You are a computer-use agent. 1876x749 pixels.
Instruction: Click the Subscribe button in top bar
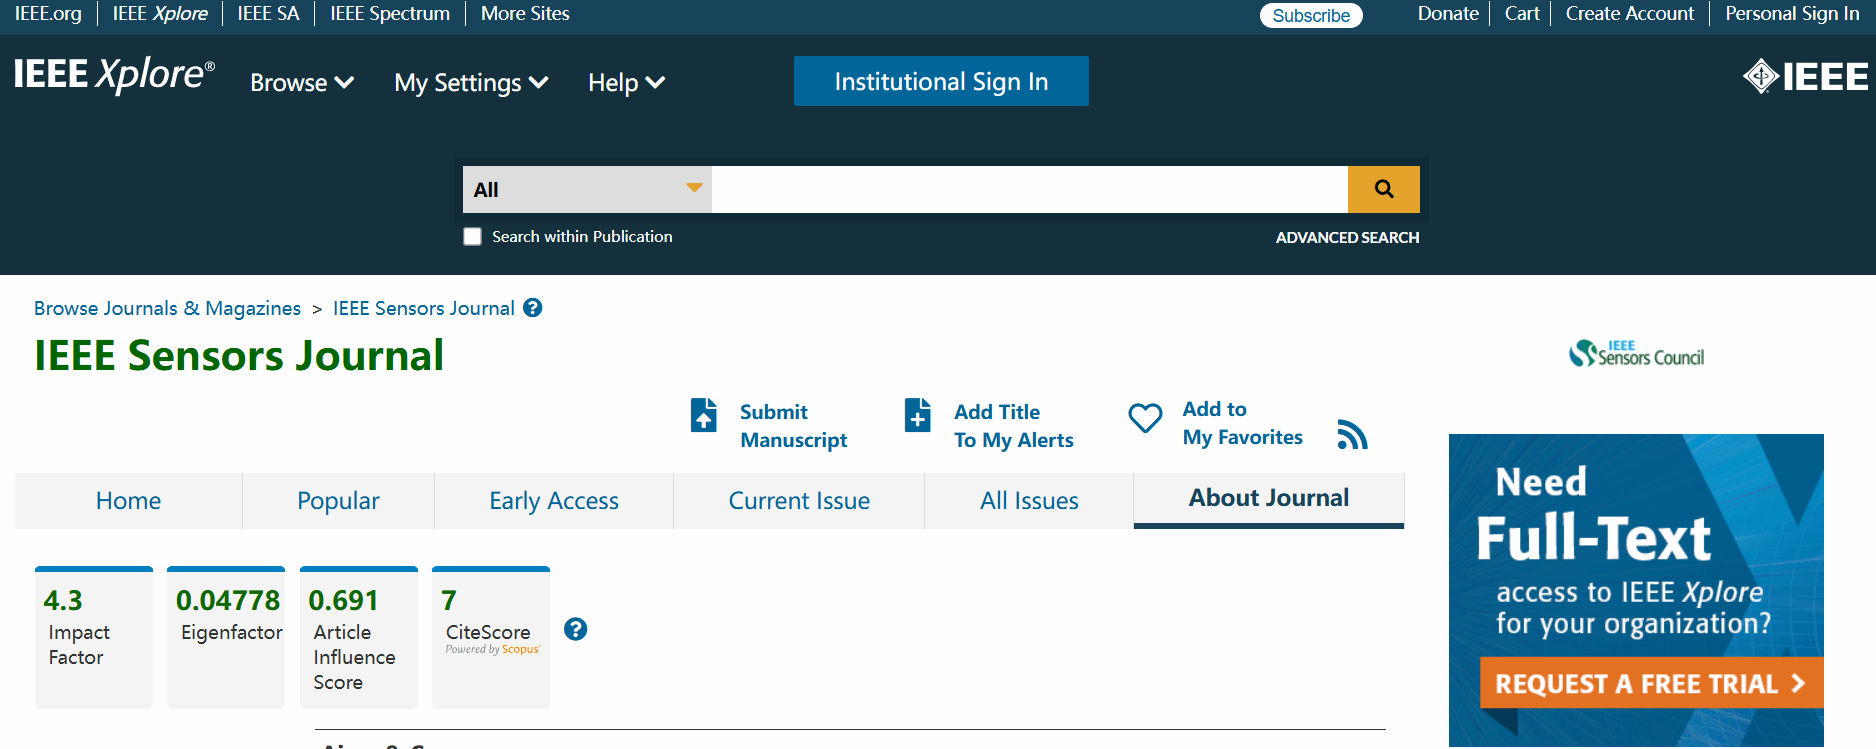pos(1310,15)
